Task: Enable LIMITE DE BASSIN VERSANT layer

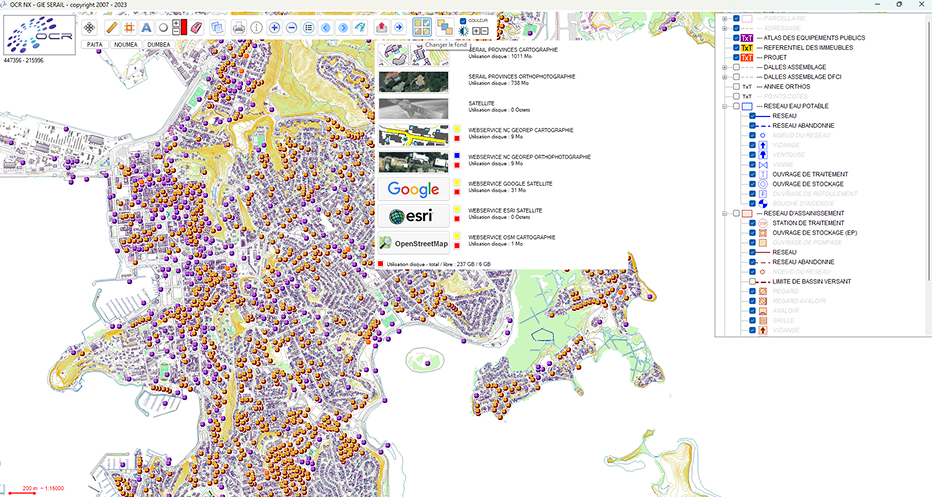Action: click(x=752, y=282)
